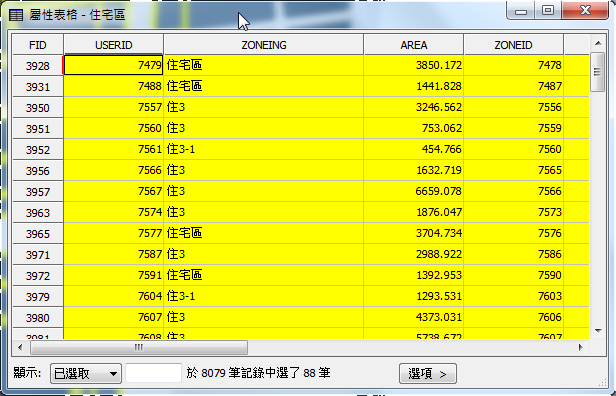Click the attribute table window icon
The width and height of the screenshot is (616, 396).
point(16,15)
